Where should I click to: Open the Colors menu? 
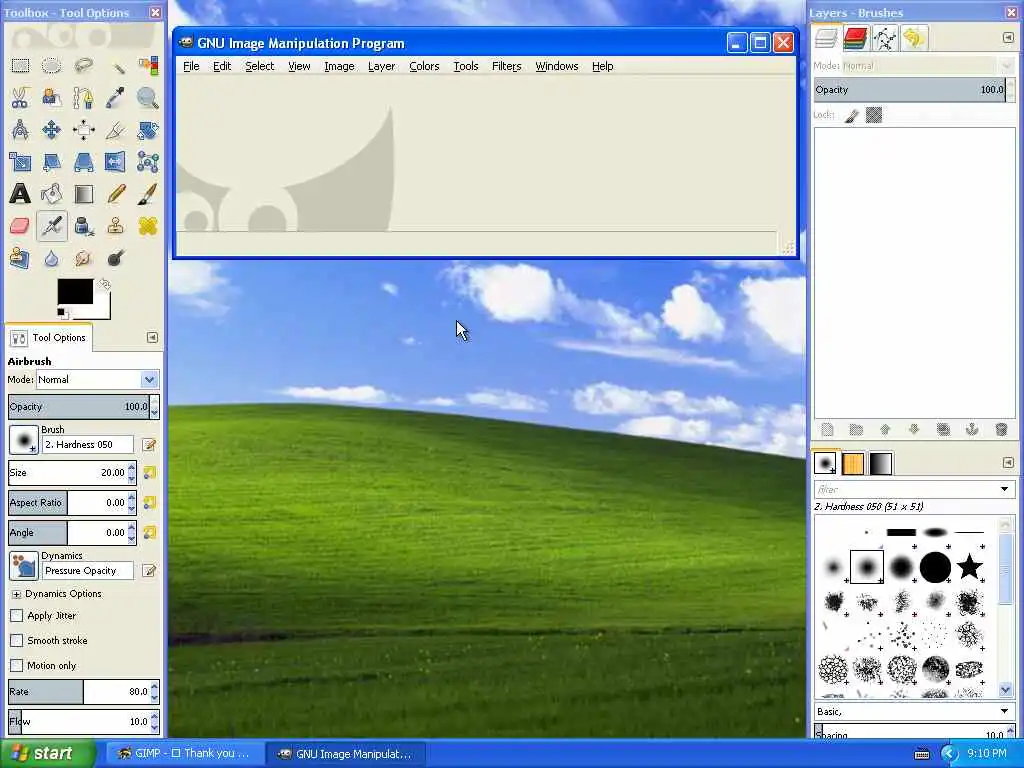pos(424,66)
